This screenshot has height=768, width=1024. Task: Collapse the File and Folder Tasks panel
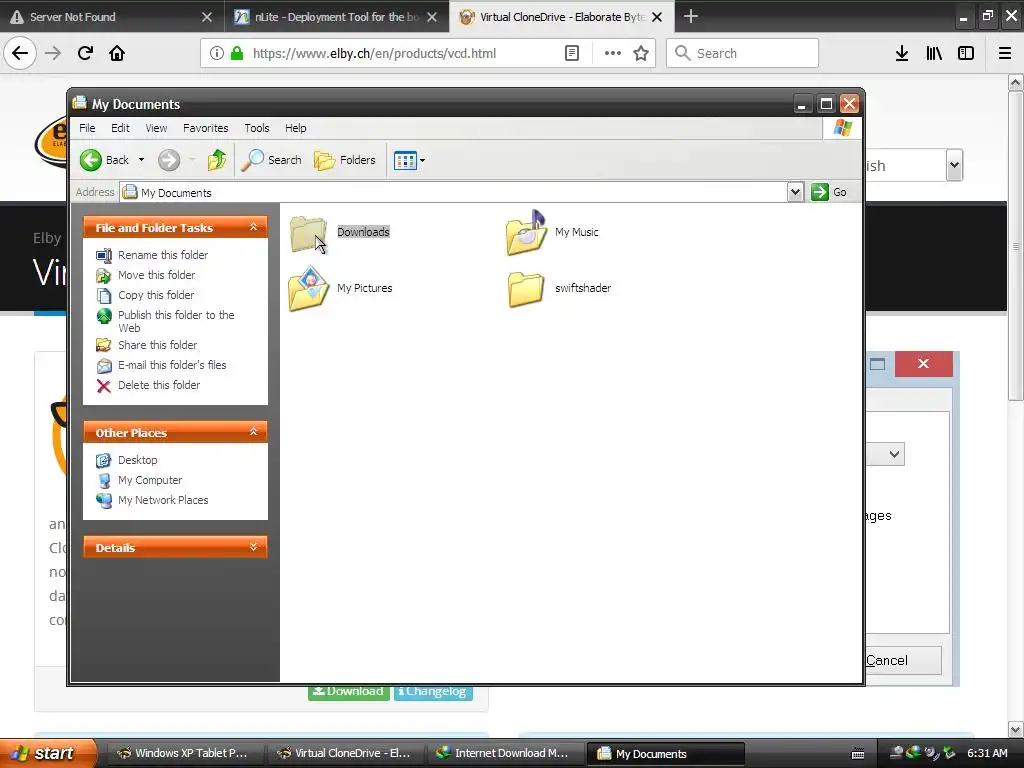pyautogui.click(x=253, y=227)
